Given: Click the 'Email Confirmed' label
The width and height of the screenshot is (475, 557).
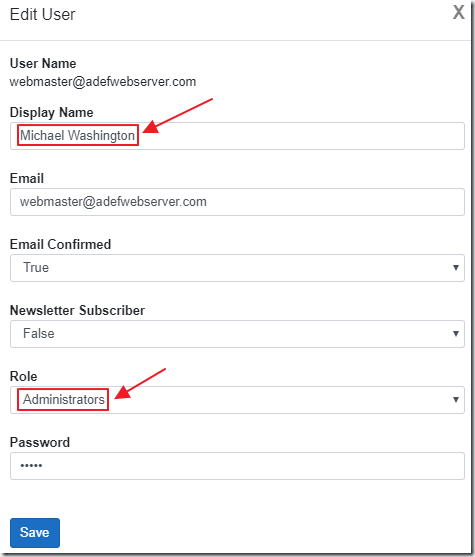Looking at the screenshot, I should point(60,244).
